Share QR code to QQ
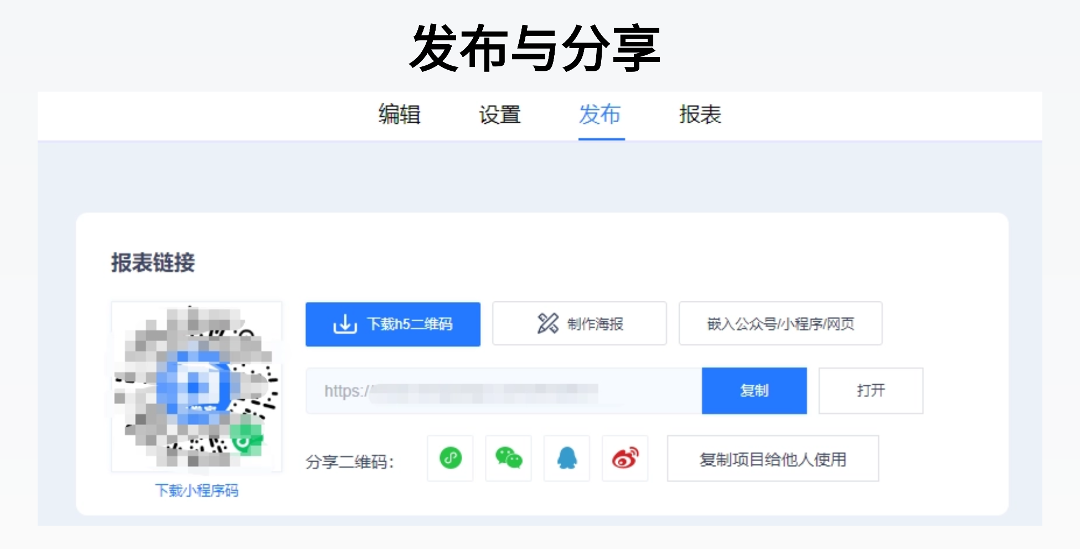The image size is (1080, 549). [x=567, y=458]
